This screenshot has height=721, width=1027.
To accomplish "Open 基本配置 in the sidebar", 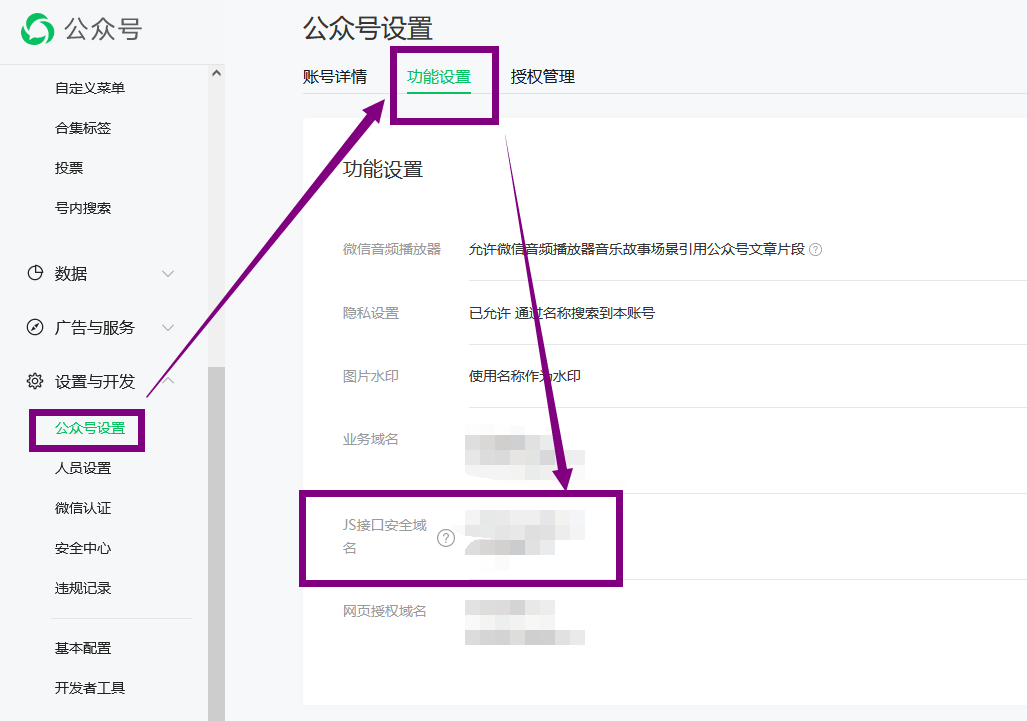I will pos(83,648).
